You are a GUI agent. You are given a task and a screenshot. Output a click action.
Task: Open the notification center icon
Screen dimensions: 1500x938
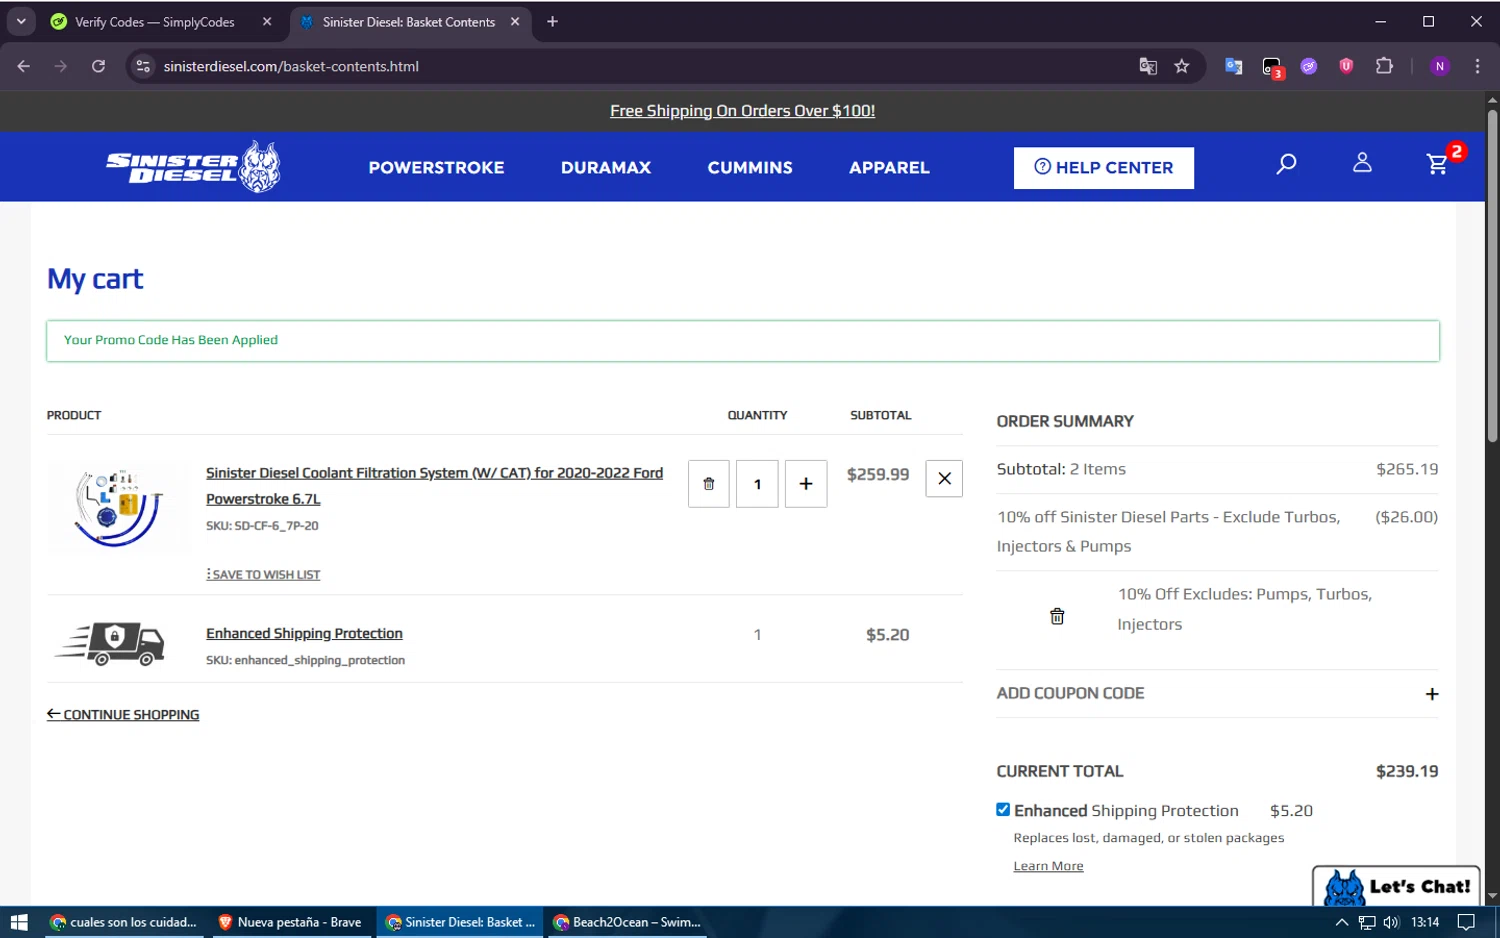pos(1466,922)
